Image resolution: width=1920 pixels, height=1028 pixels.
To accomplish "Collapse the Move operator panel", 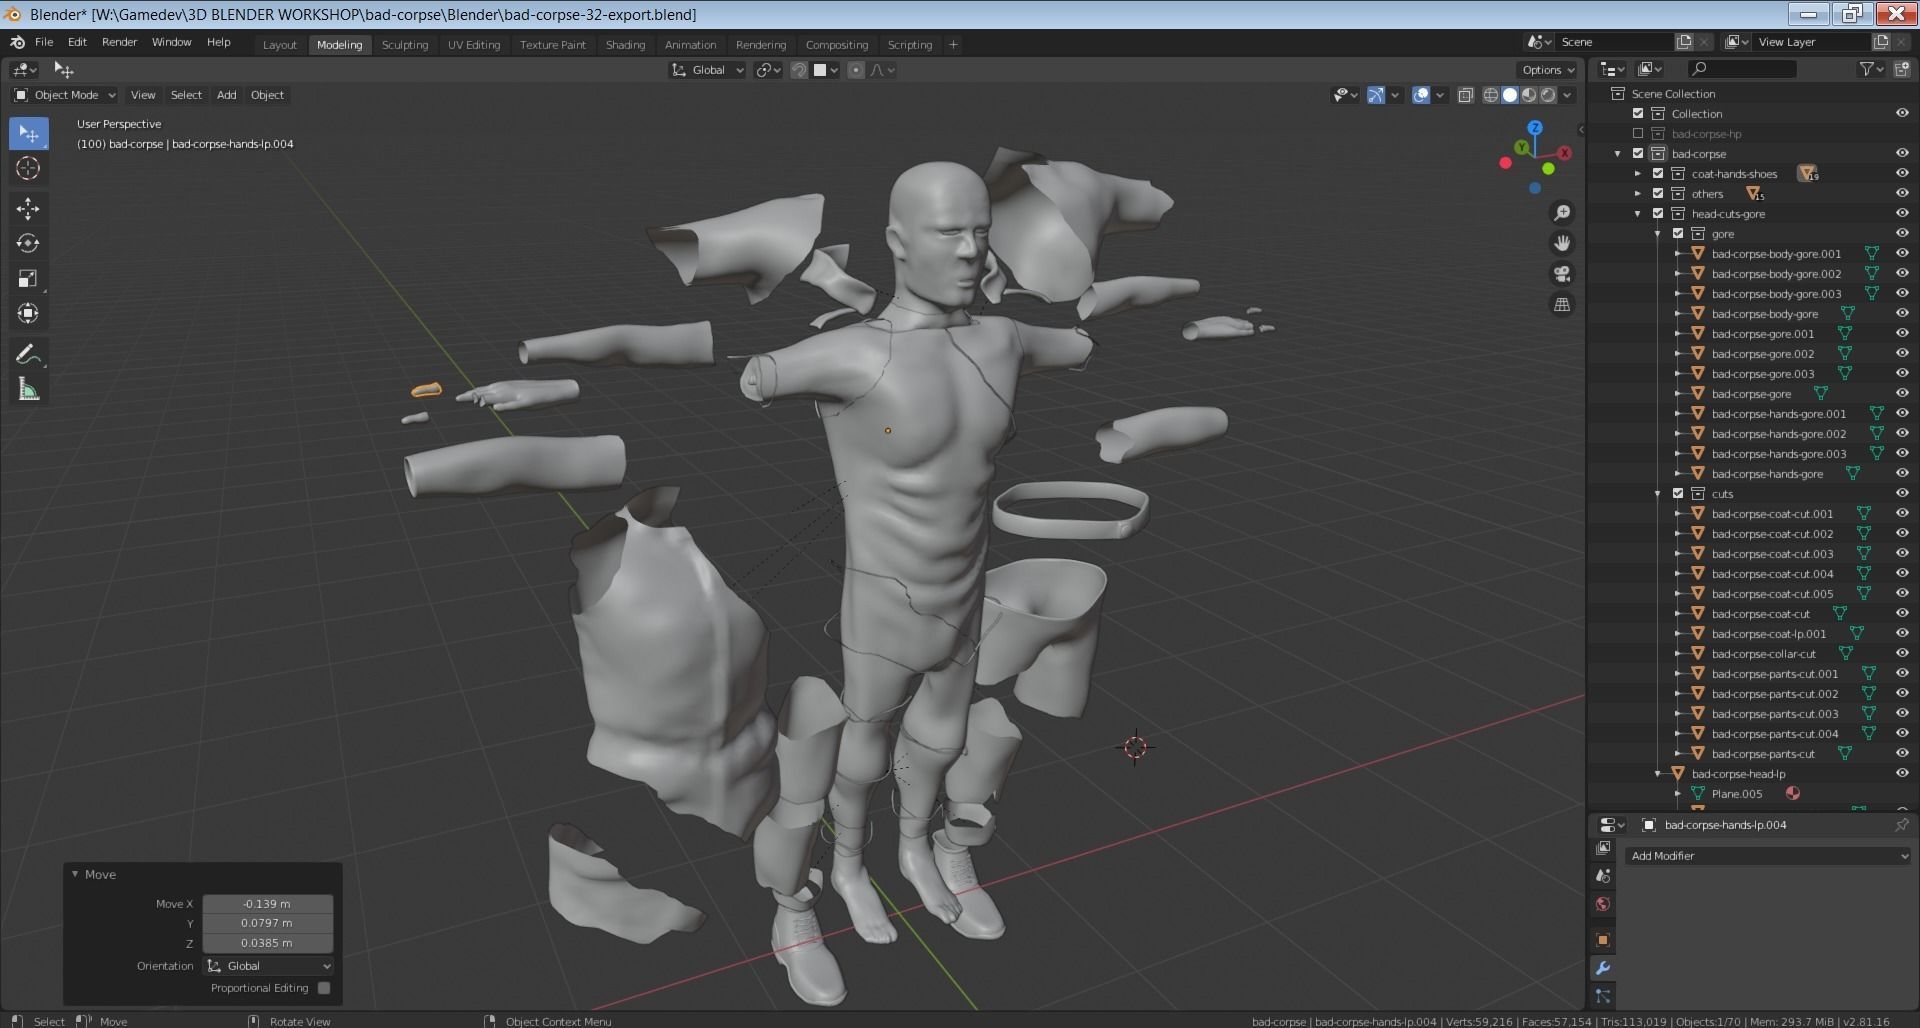I will 75,874.
